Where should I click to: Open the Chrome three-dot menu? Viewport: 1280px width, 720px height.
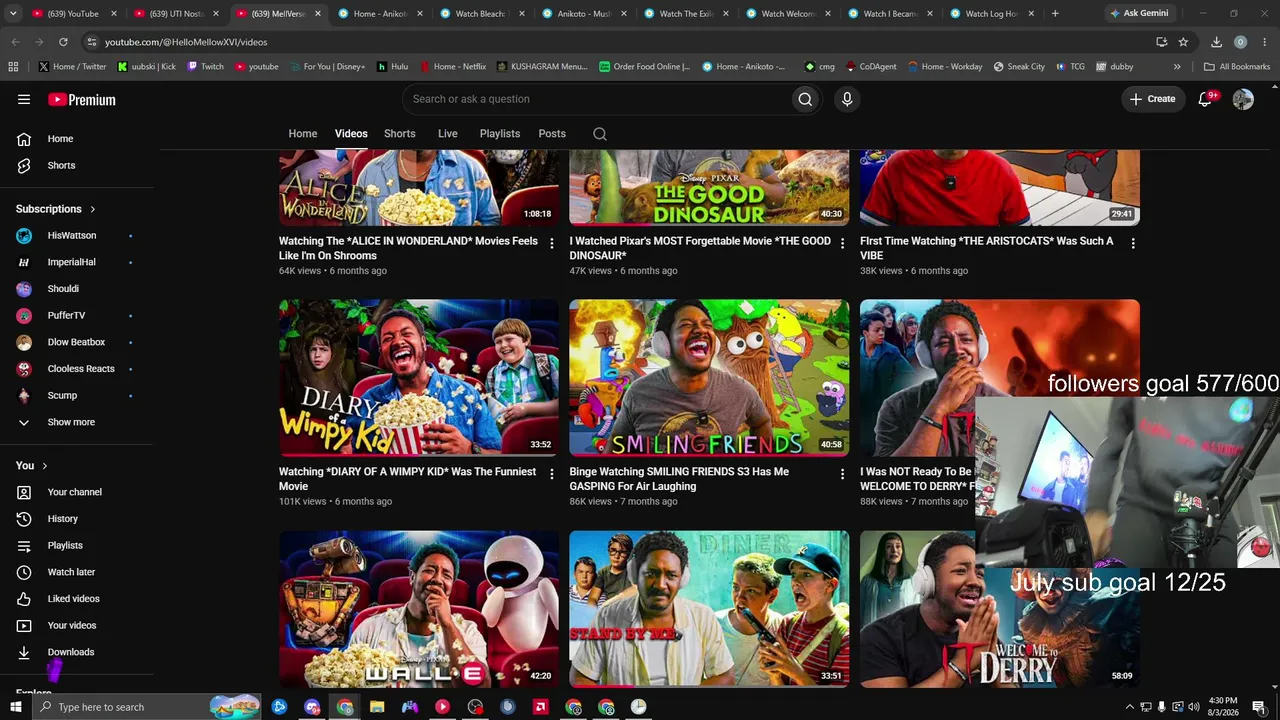click(x=1263, y=42)
